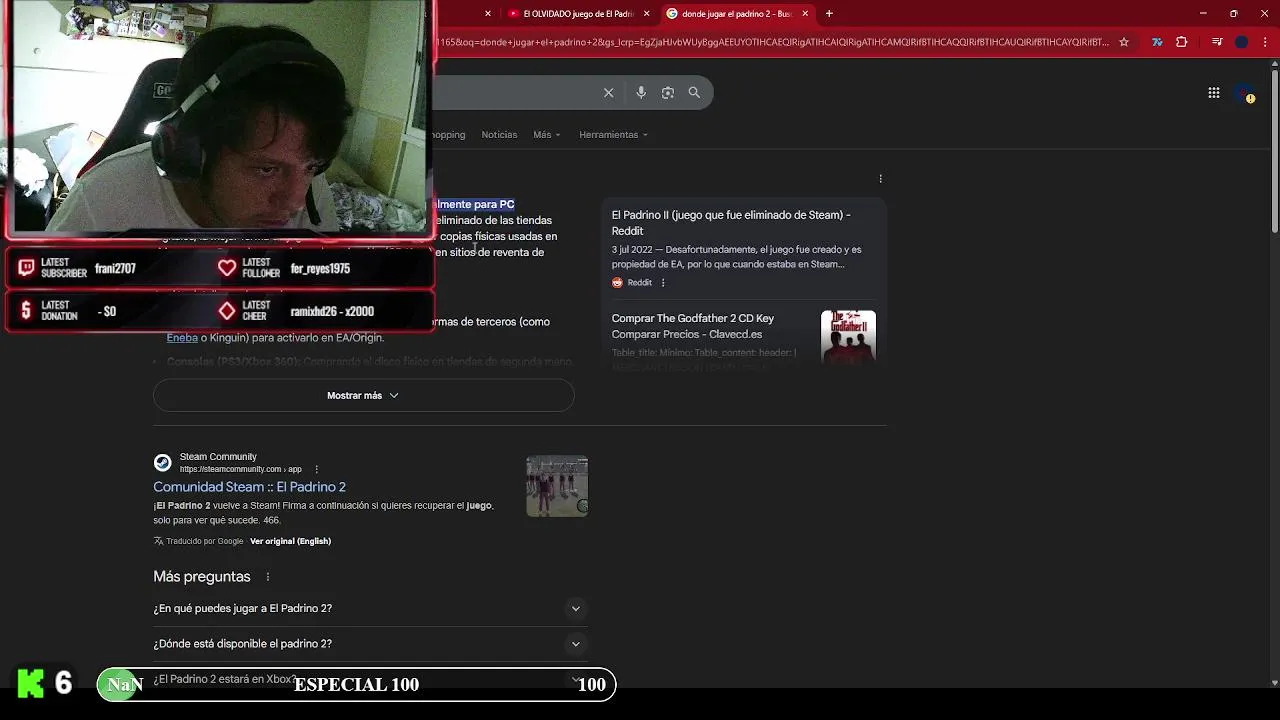1280x720 pixels.
Task: Close the 'donde jugar el padrino 2' tab
Action: (x=805, y=14)
